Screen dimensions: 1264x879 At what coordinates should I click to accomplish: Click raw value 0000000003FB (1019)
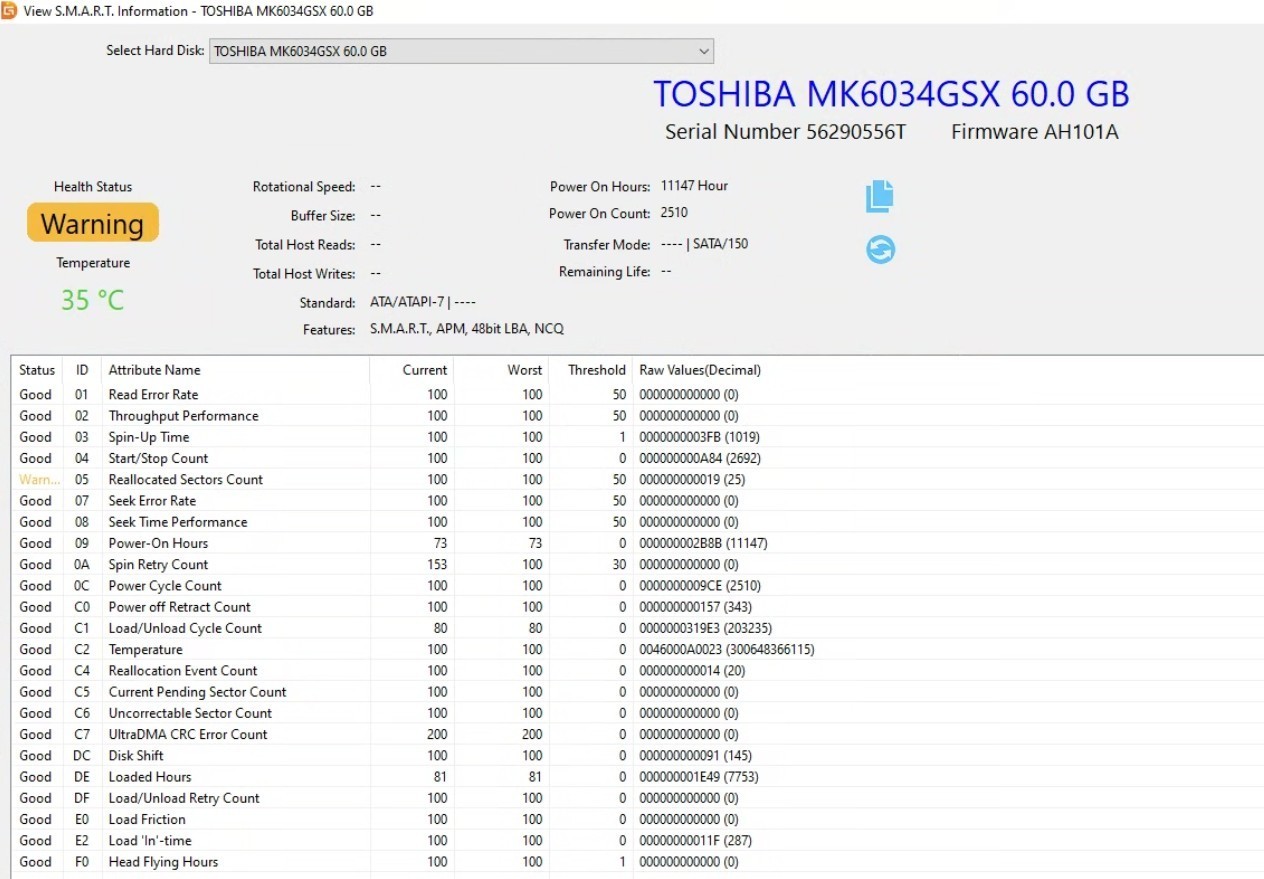[x=700, y=437]
